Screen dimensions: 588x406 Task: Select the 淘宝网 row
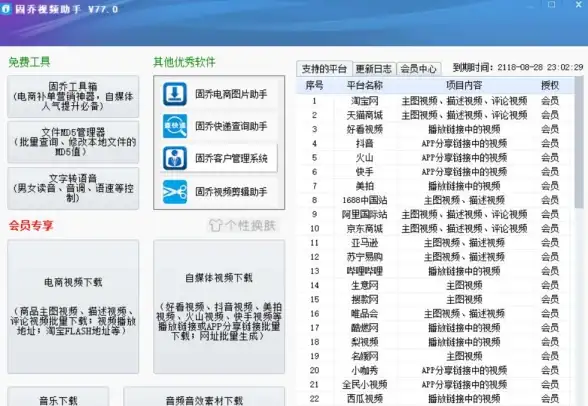point(435,101)
